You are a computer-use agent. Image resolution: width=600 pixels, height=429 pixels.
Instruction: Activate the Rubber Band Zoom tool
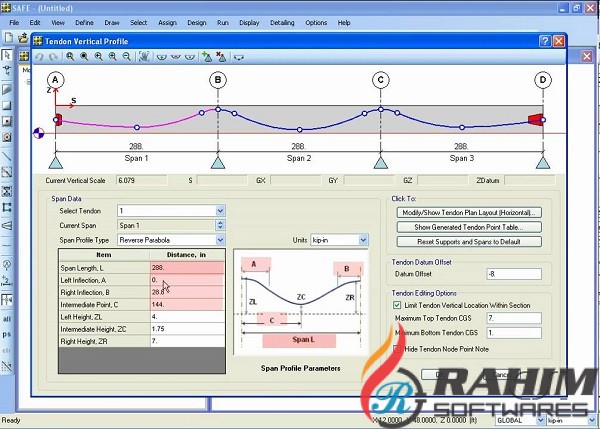(70, 57)
